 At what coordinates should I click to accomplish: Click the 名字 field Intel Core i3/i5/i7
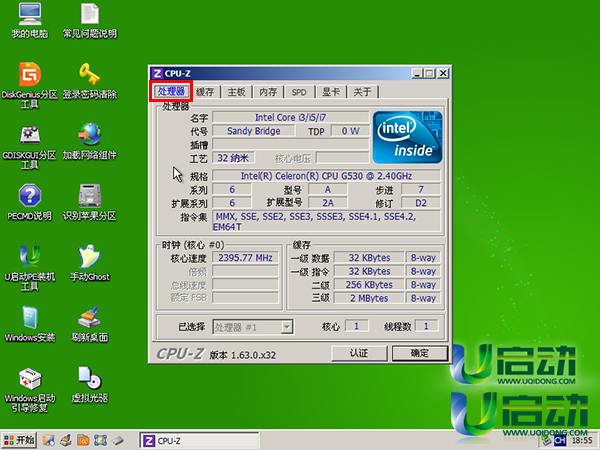coord(291,117)
